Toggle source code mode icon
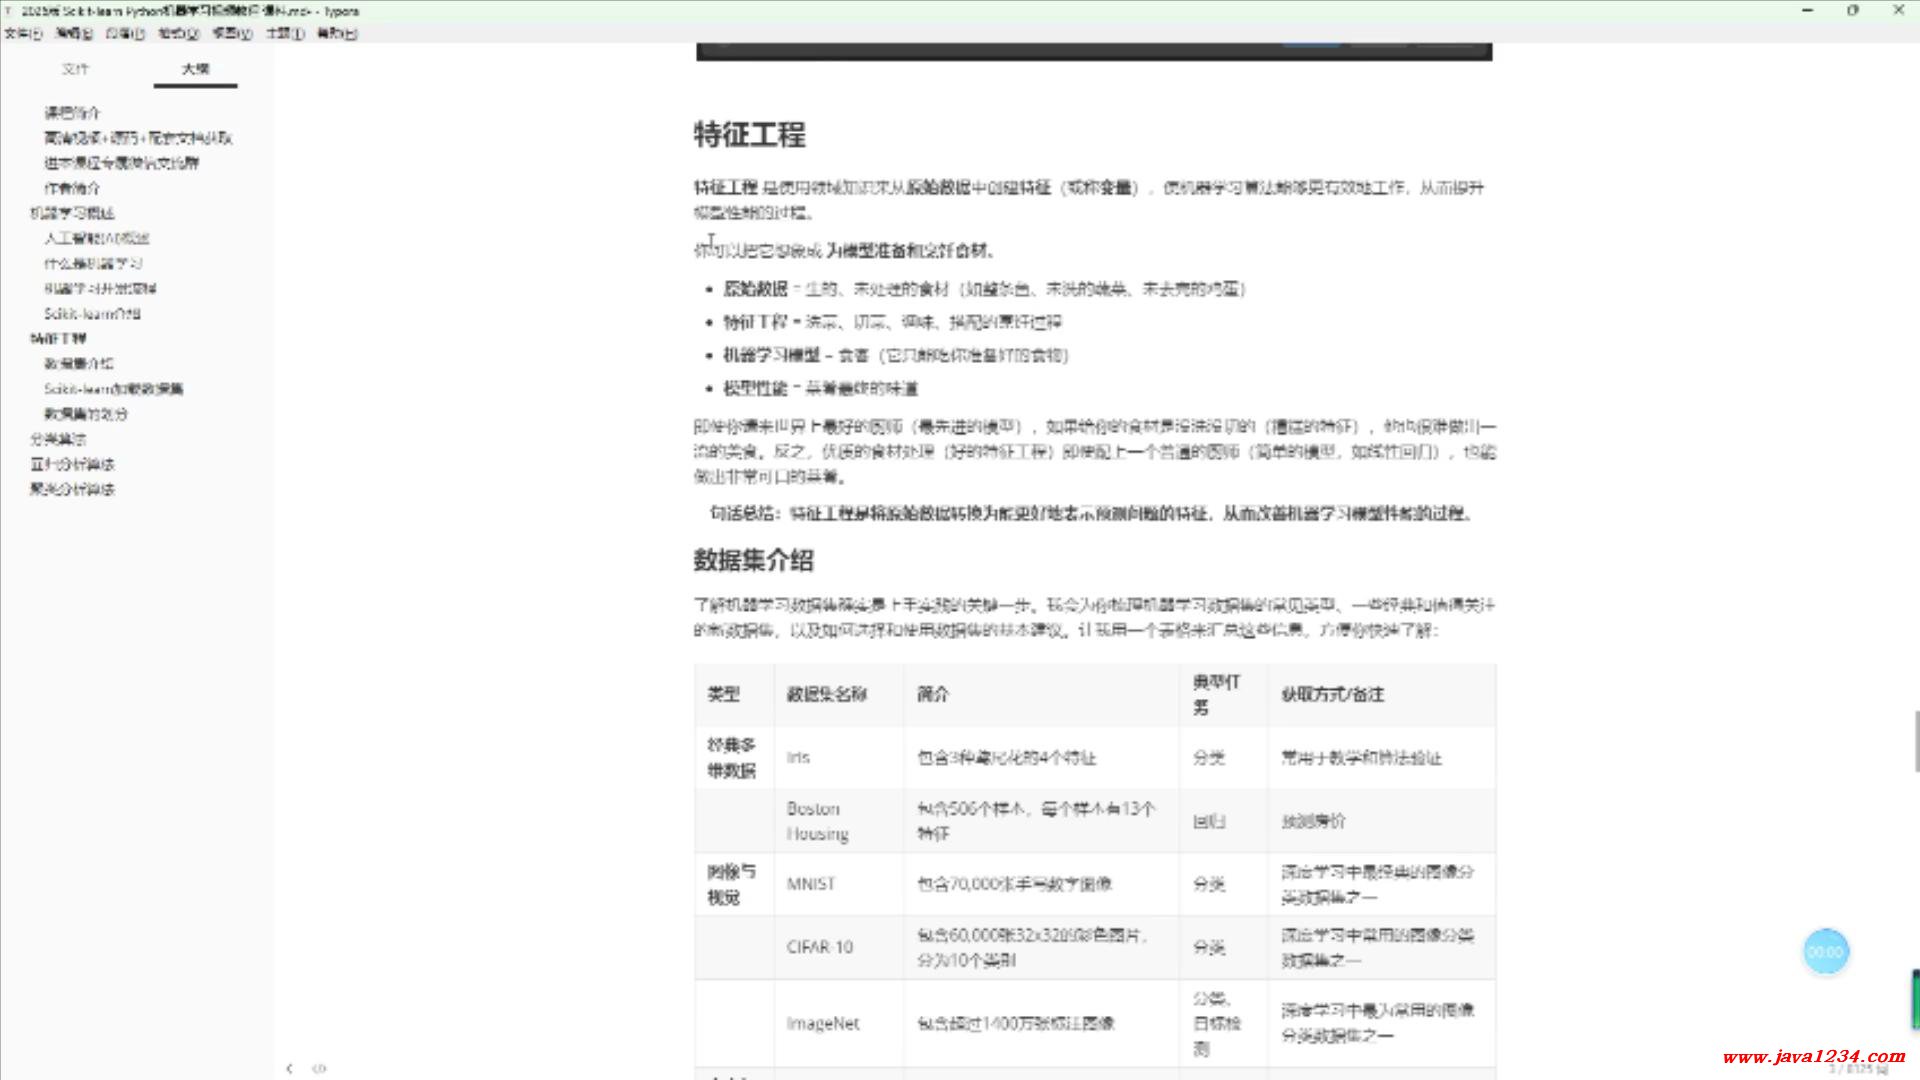The width and height of the screenshot is (1920, 1080). [319, 1068]
